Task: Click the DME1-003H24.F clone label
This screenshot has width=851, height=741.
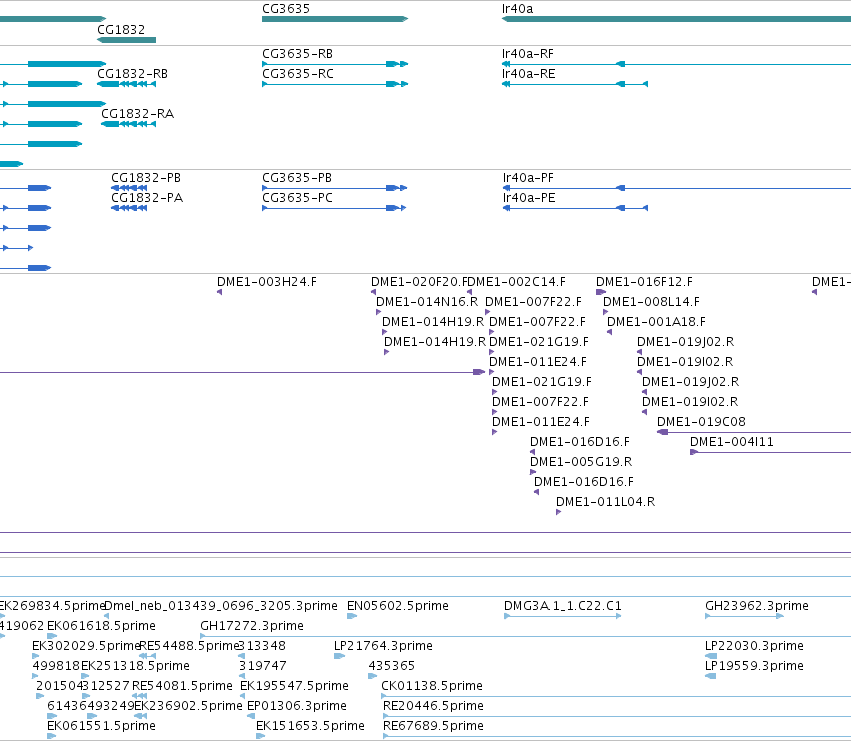Action: [x=266, y=282]
